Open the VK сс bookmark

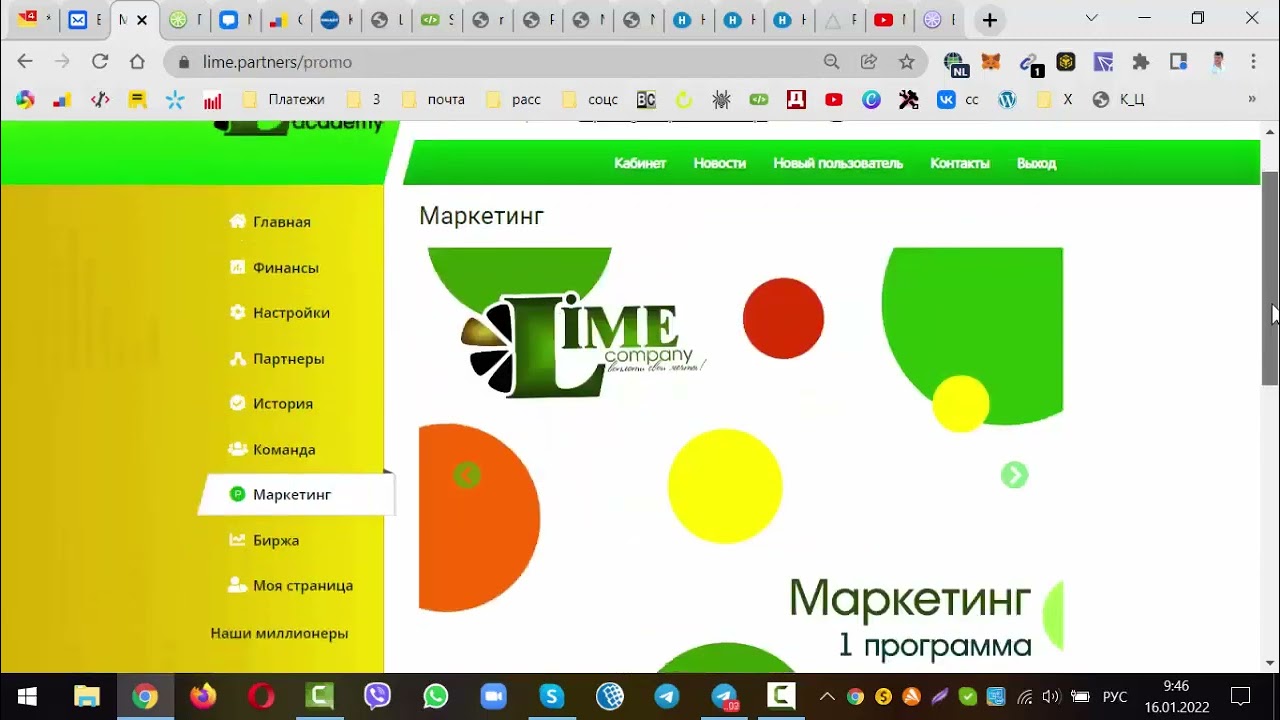[x=958, y=99]
